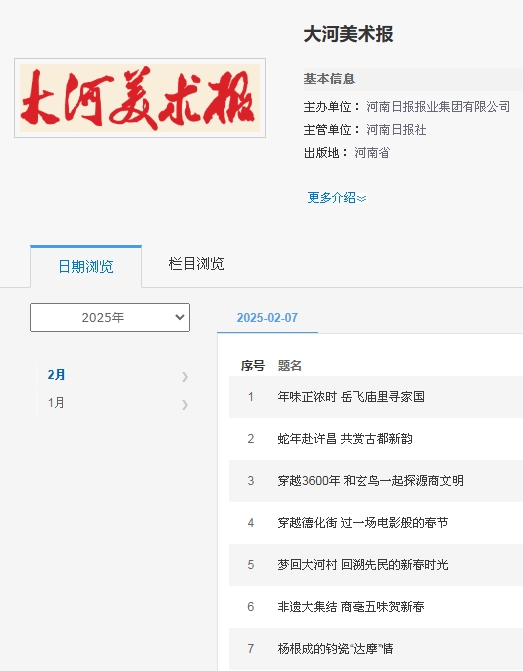Select the 2025-02-07 issue date tab

(267, 318)
